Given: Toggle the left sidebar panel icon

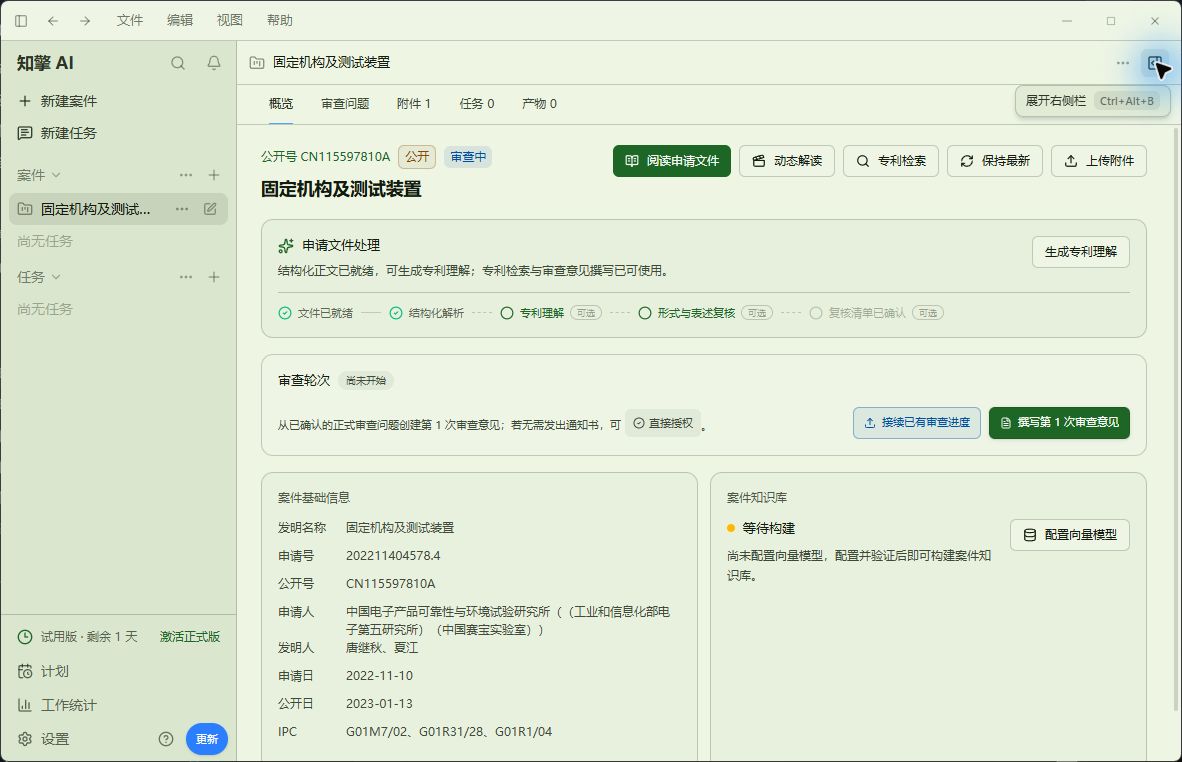Looking at the screenshot, I should [21, 20].
